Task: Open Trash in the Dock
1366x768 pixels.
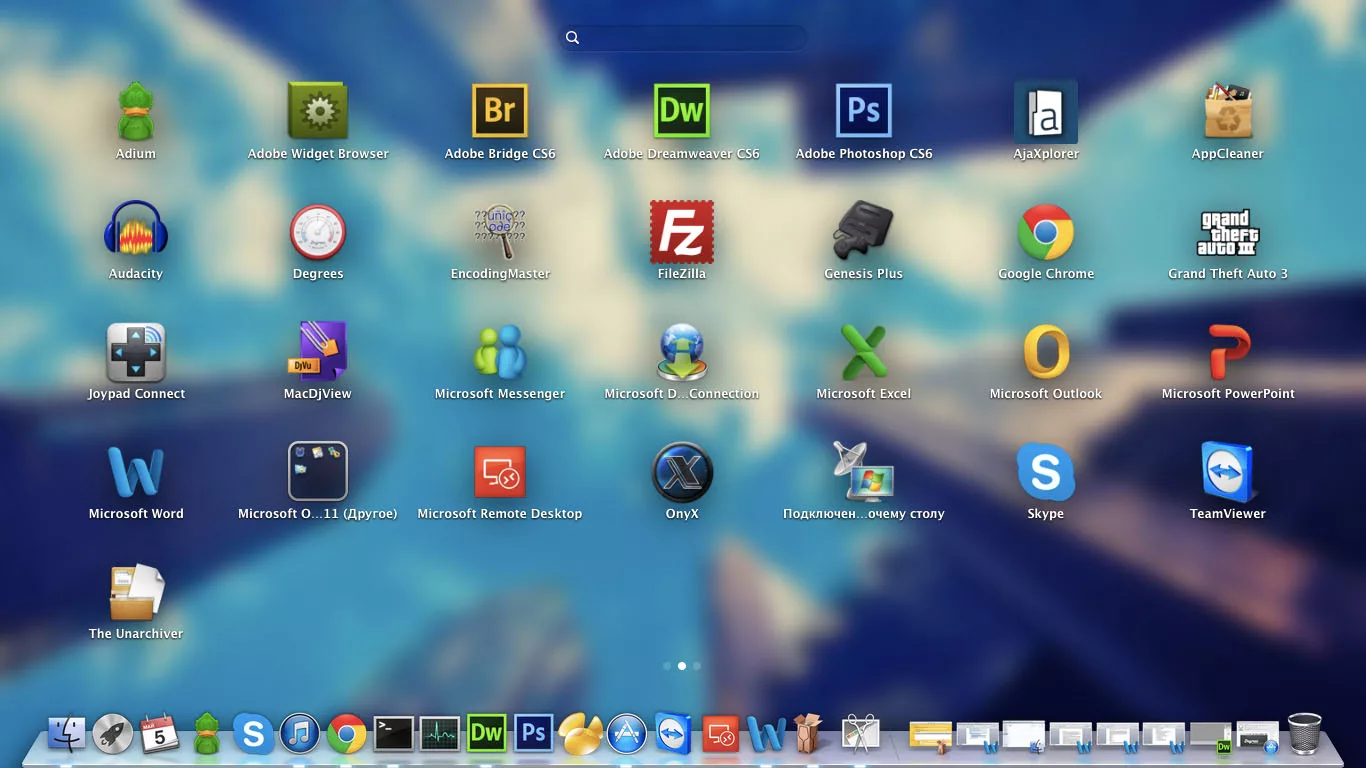Action: coord(1305,733)
